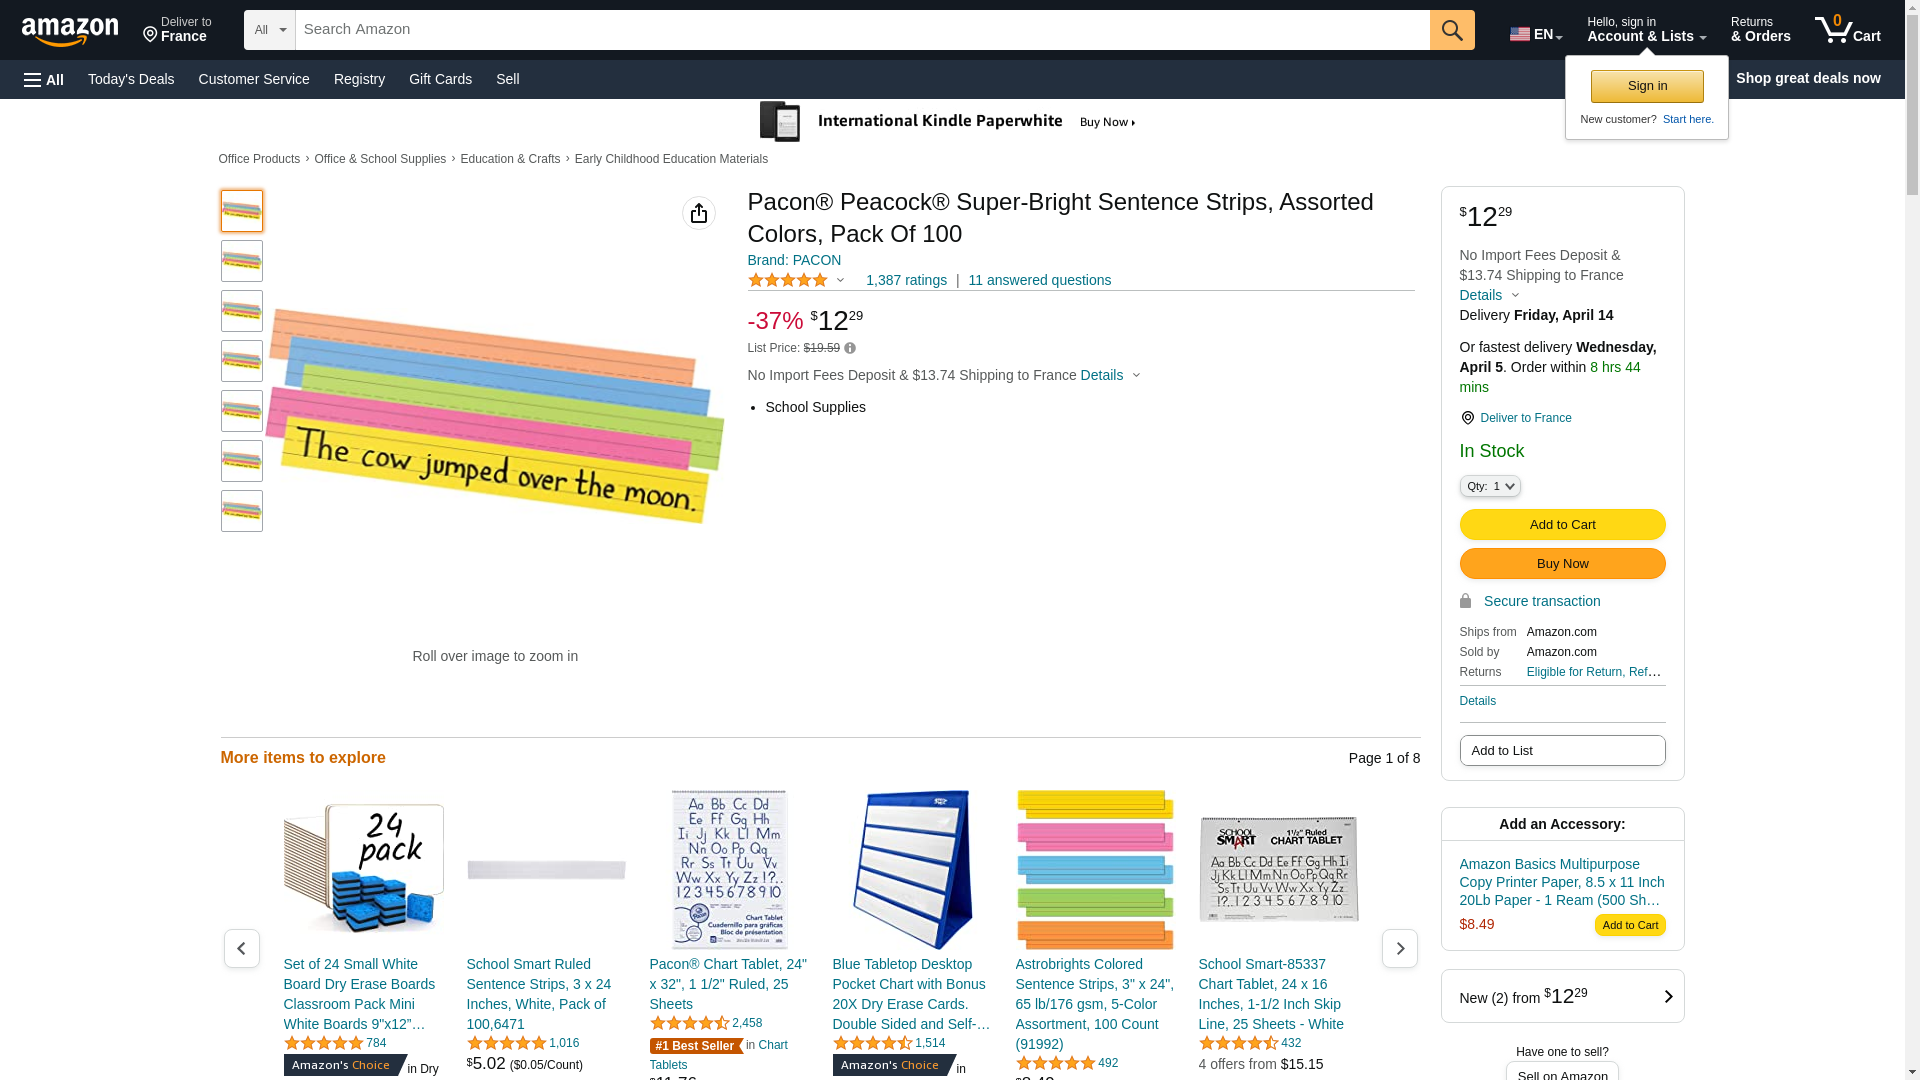The image size is (1920, 1080).
Task: Click the Search Amazon input field
Action: pos(862,30)
